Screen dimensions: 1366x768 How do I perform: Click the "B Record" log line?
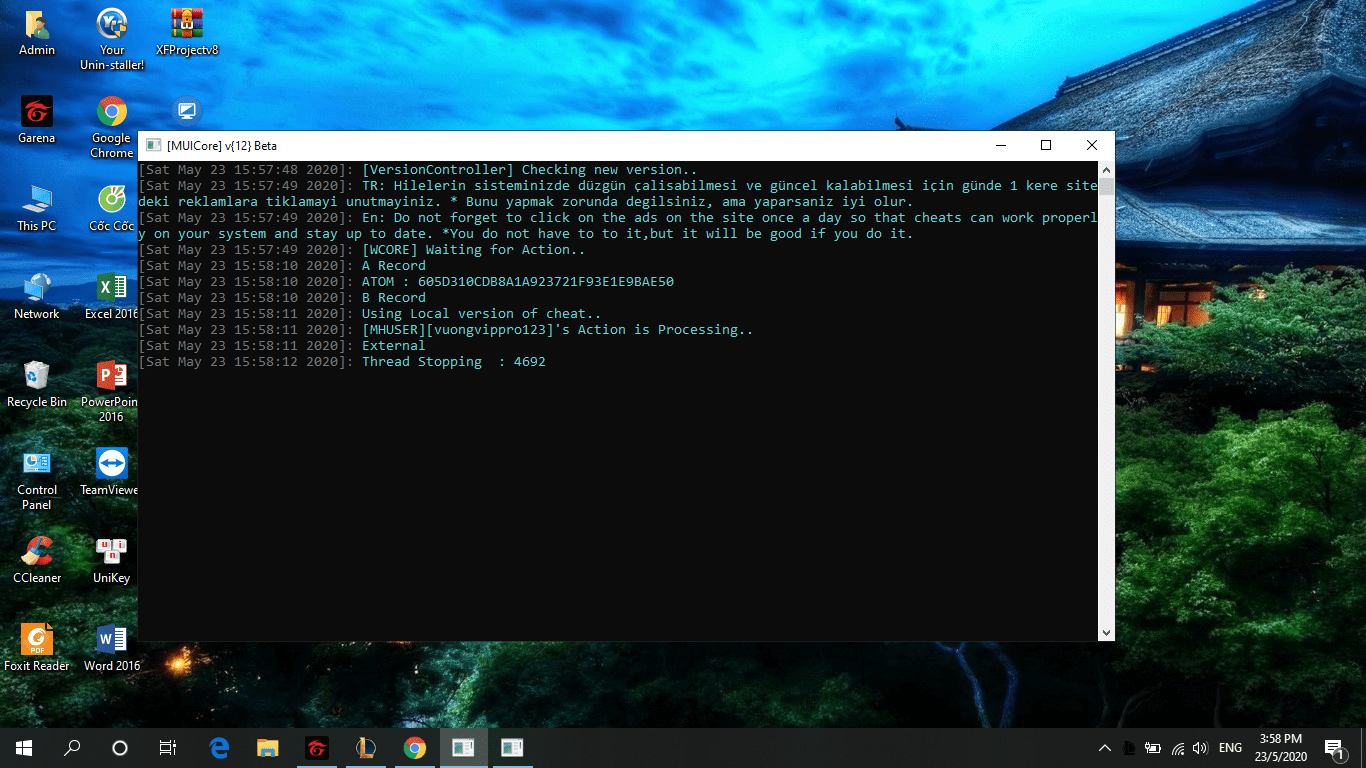click(394, 298)
